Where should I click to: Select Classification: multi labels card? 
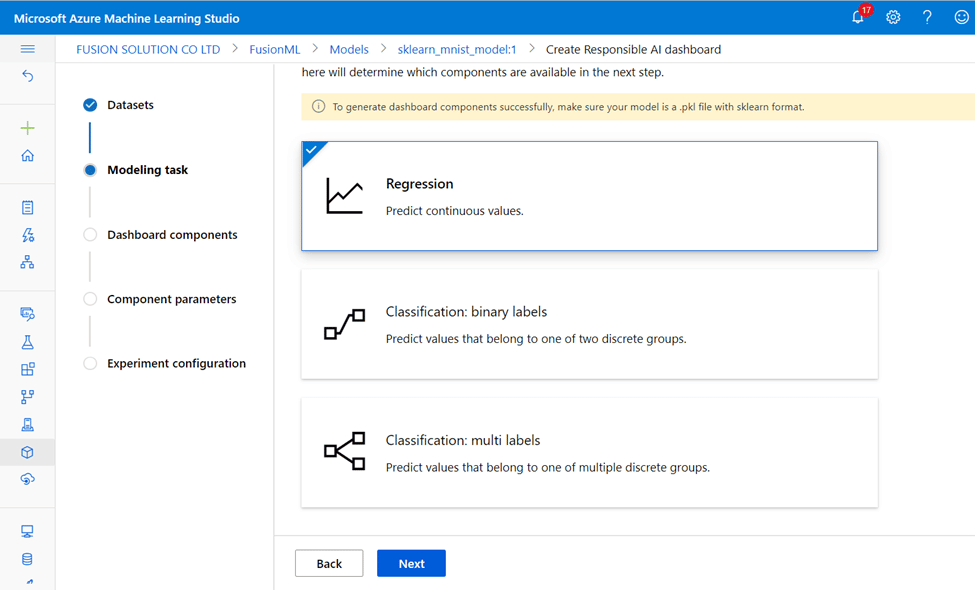[589, 453]
